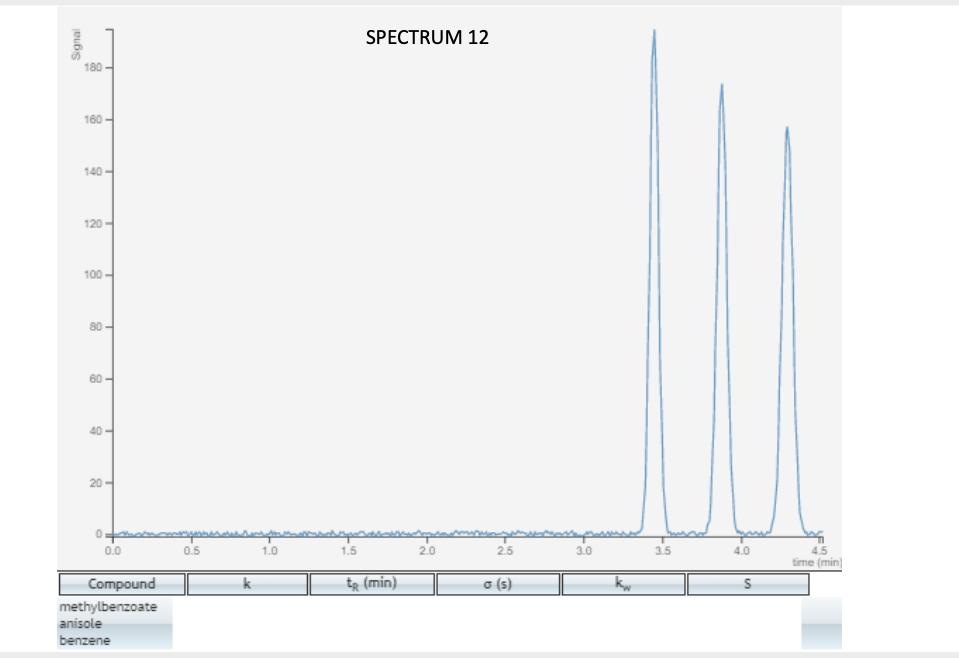Click the kw column header
This screenshot has height=658, width=959.
[621, 583]
